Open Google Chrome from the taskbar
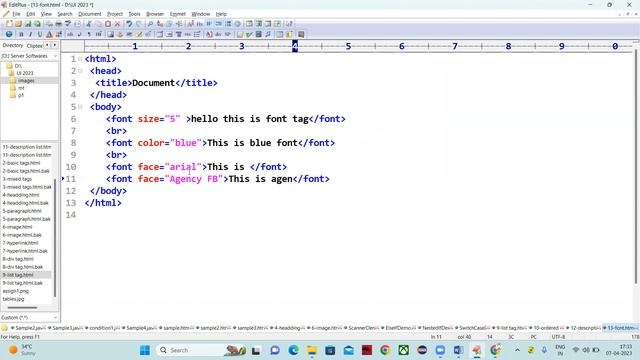Viewport: 640px width, 360px height. (385, 350)
